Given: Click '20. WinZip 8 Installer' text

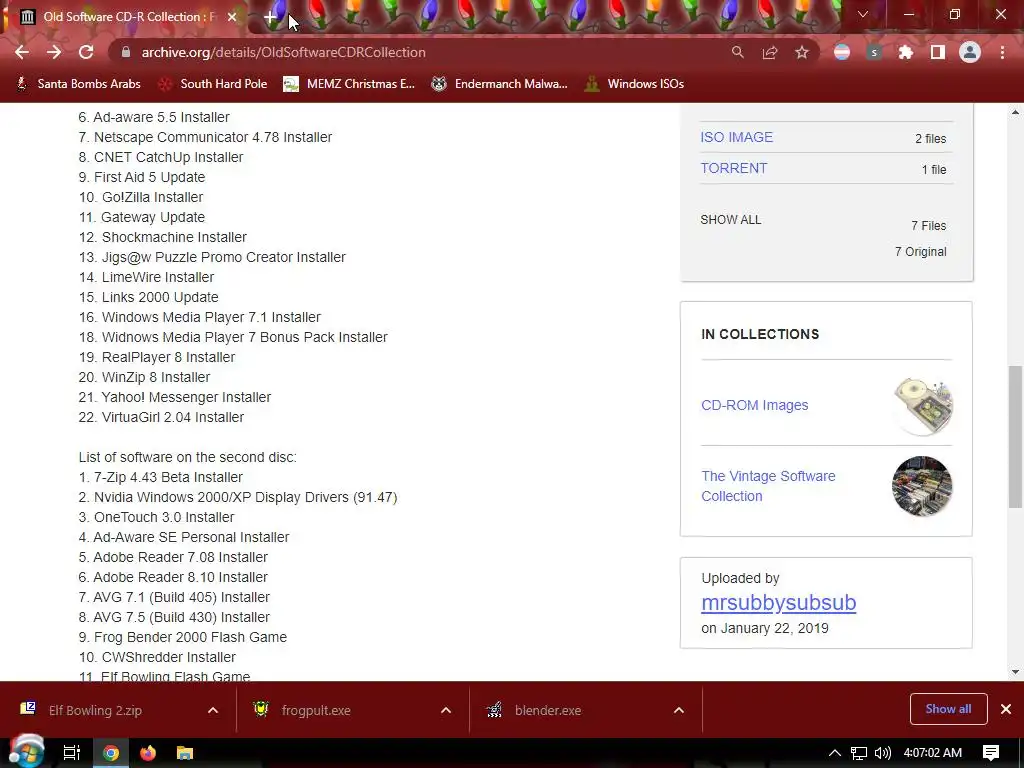Looking at the screenshot, I should pos(144,377).
